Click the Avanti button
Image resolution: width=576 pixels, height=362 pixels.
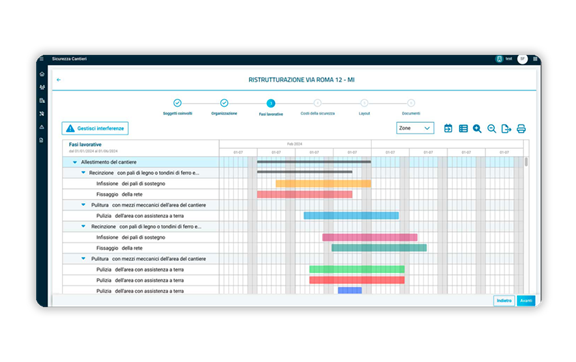click(x=526, y=300)
